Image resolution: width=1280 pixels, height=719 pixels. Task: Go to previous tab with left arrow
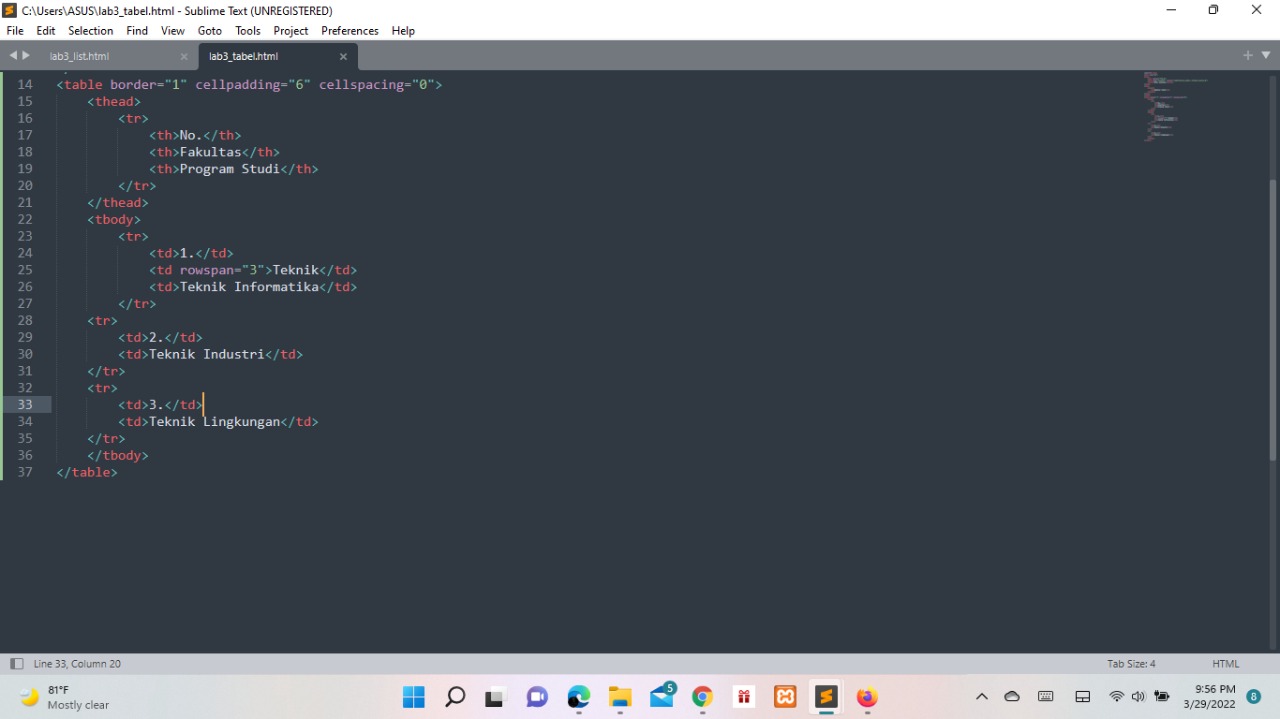13,56
